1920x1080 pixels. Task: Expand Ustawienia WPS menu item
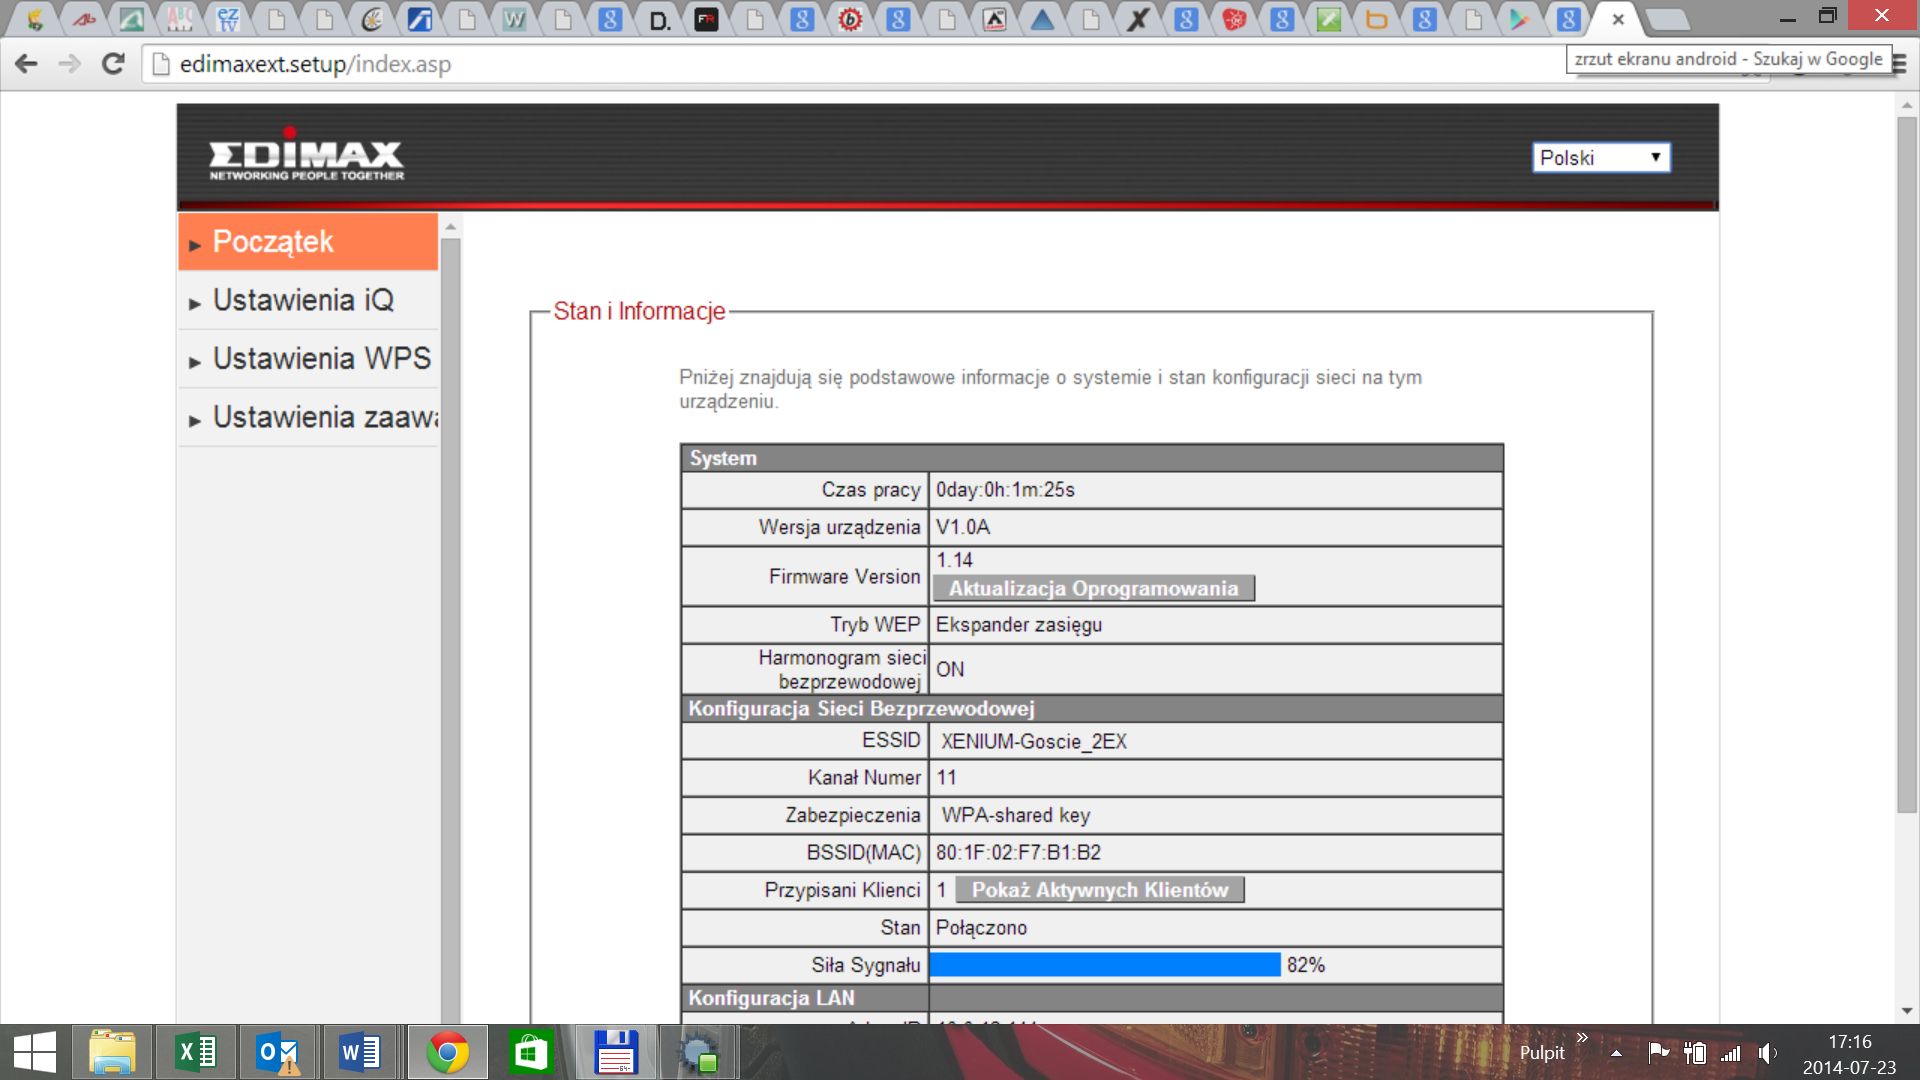(321, 359)
